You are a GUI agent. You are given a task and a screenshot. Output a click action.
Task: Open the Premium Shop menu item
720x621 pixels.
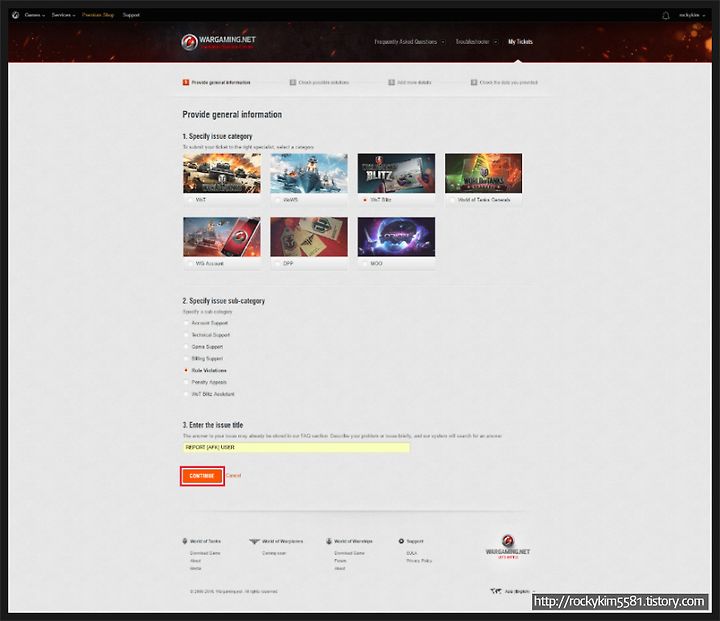tap(98, 15)
